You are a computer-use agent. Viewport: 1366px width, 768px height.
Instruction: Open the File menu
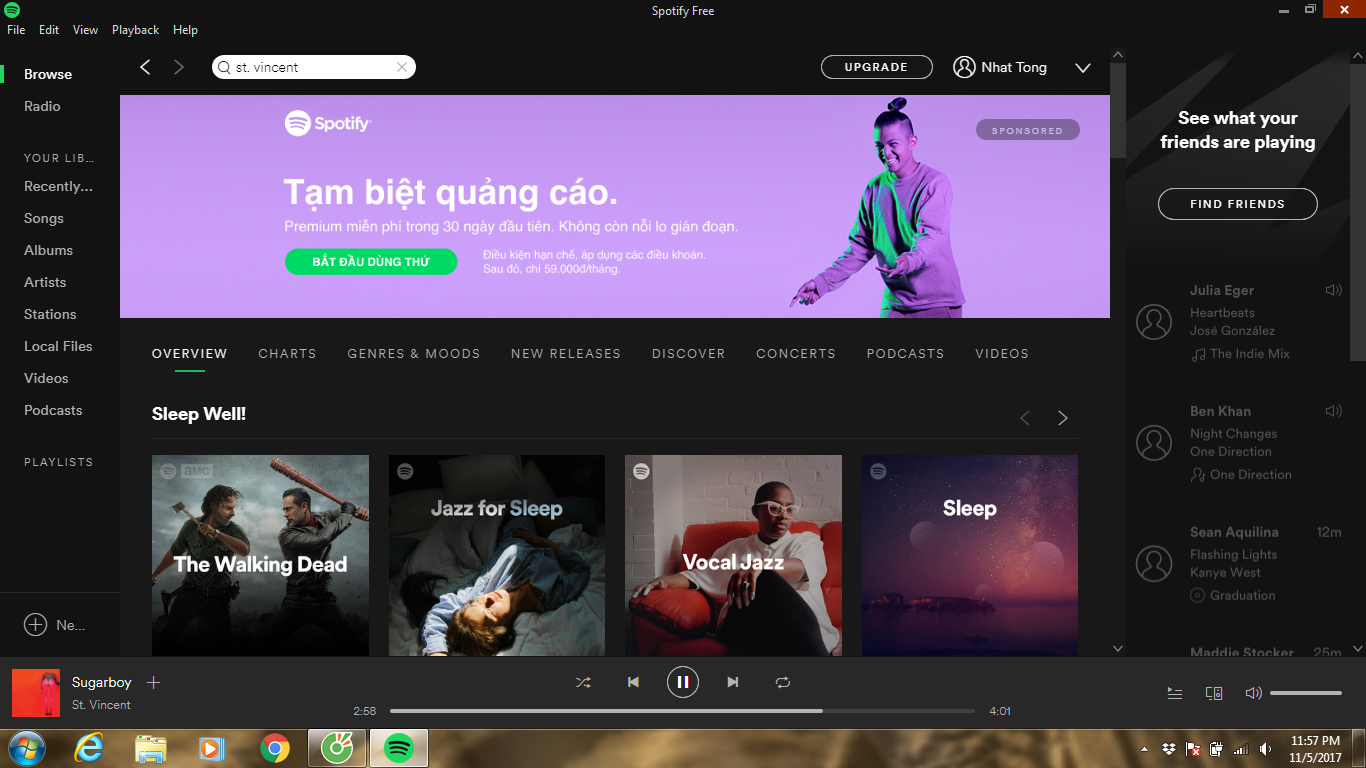(x=16, y=30)
